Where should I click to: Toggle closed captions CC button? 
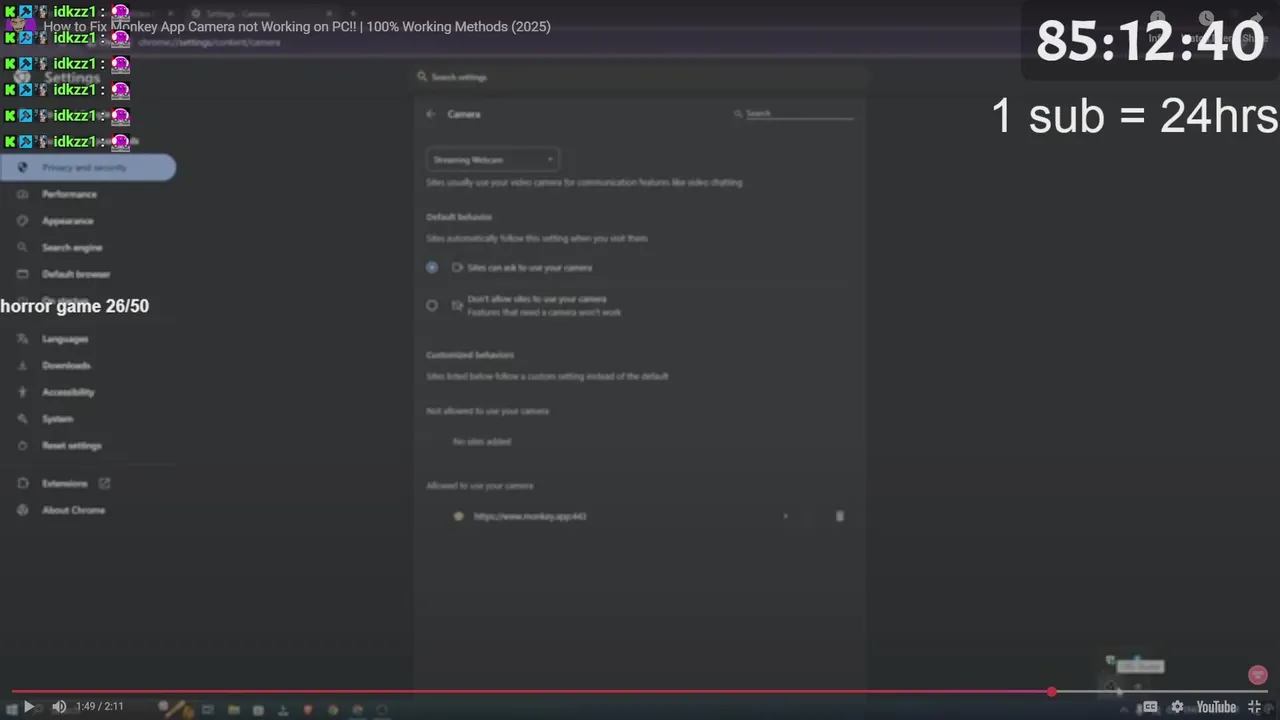point(1150,707)
